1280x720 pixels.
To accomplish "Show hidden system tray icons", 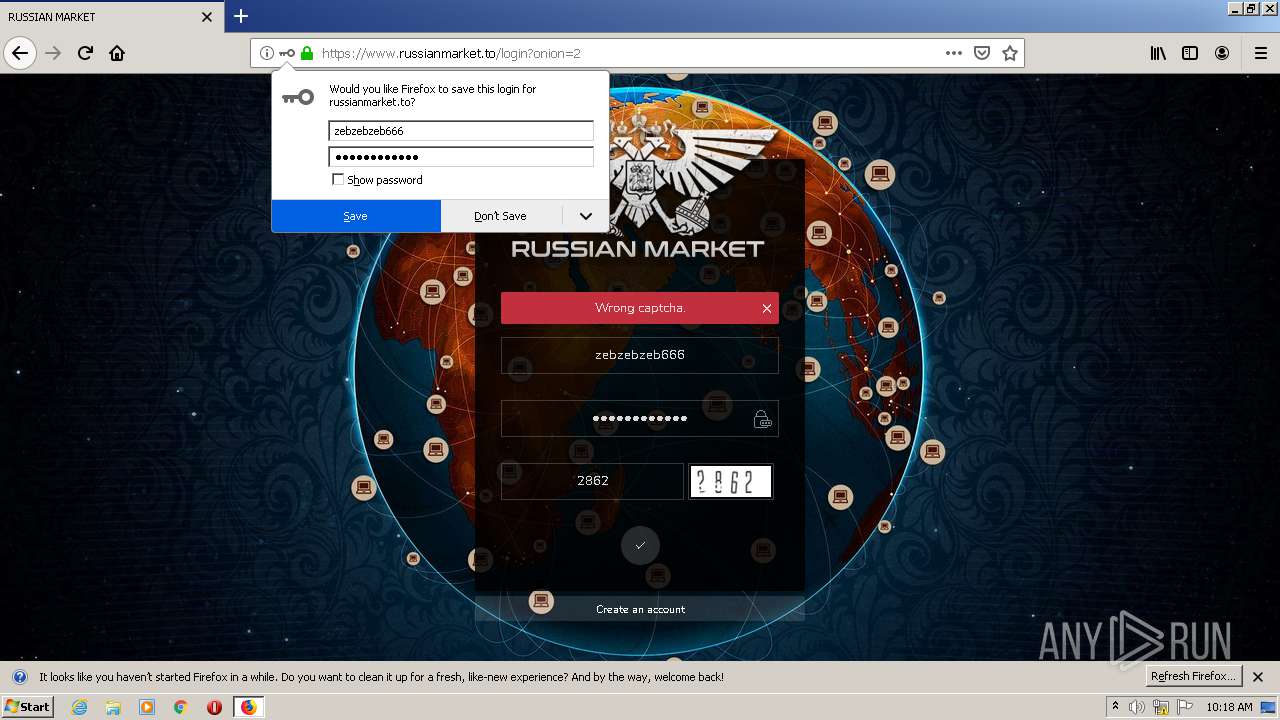I will point(1115,707).
